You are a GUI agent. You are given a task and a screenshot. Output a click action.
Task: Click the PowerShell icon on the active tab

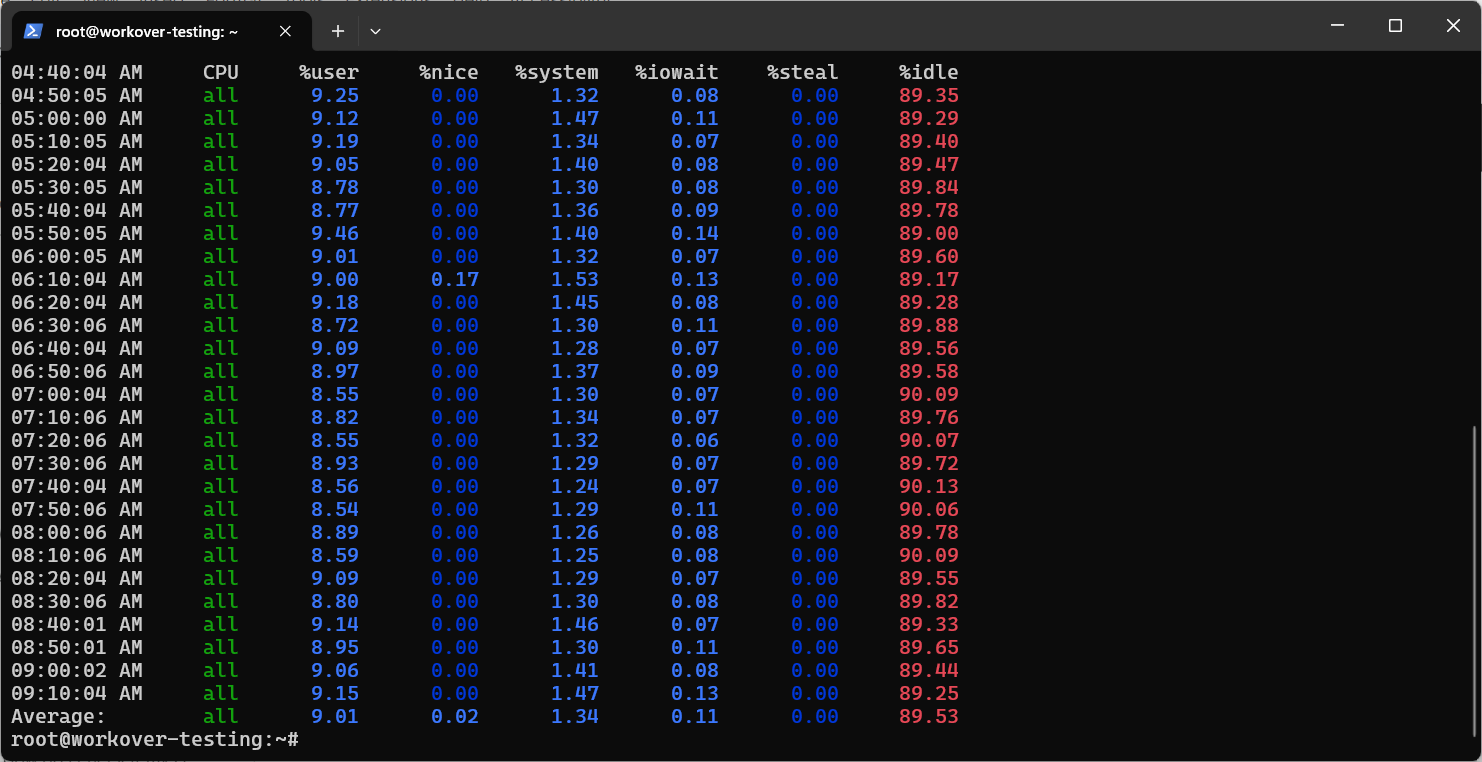[x=33, y=31]
